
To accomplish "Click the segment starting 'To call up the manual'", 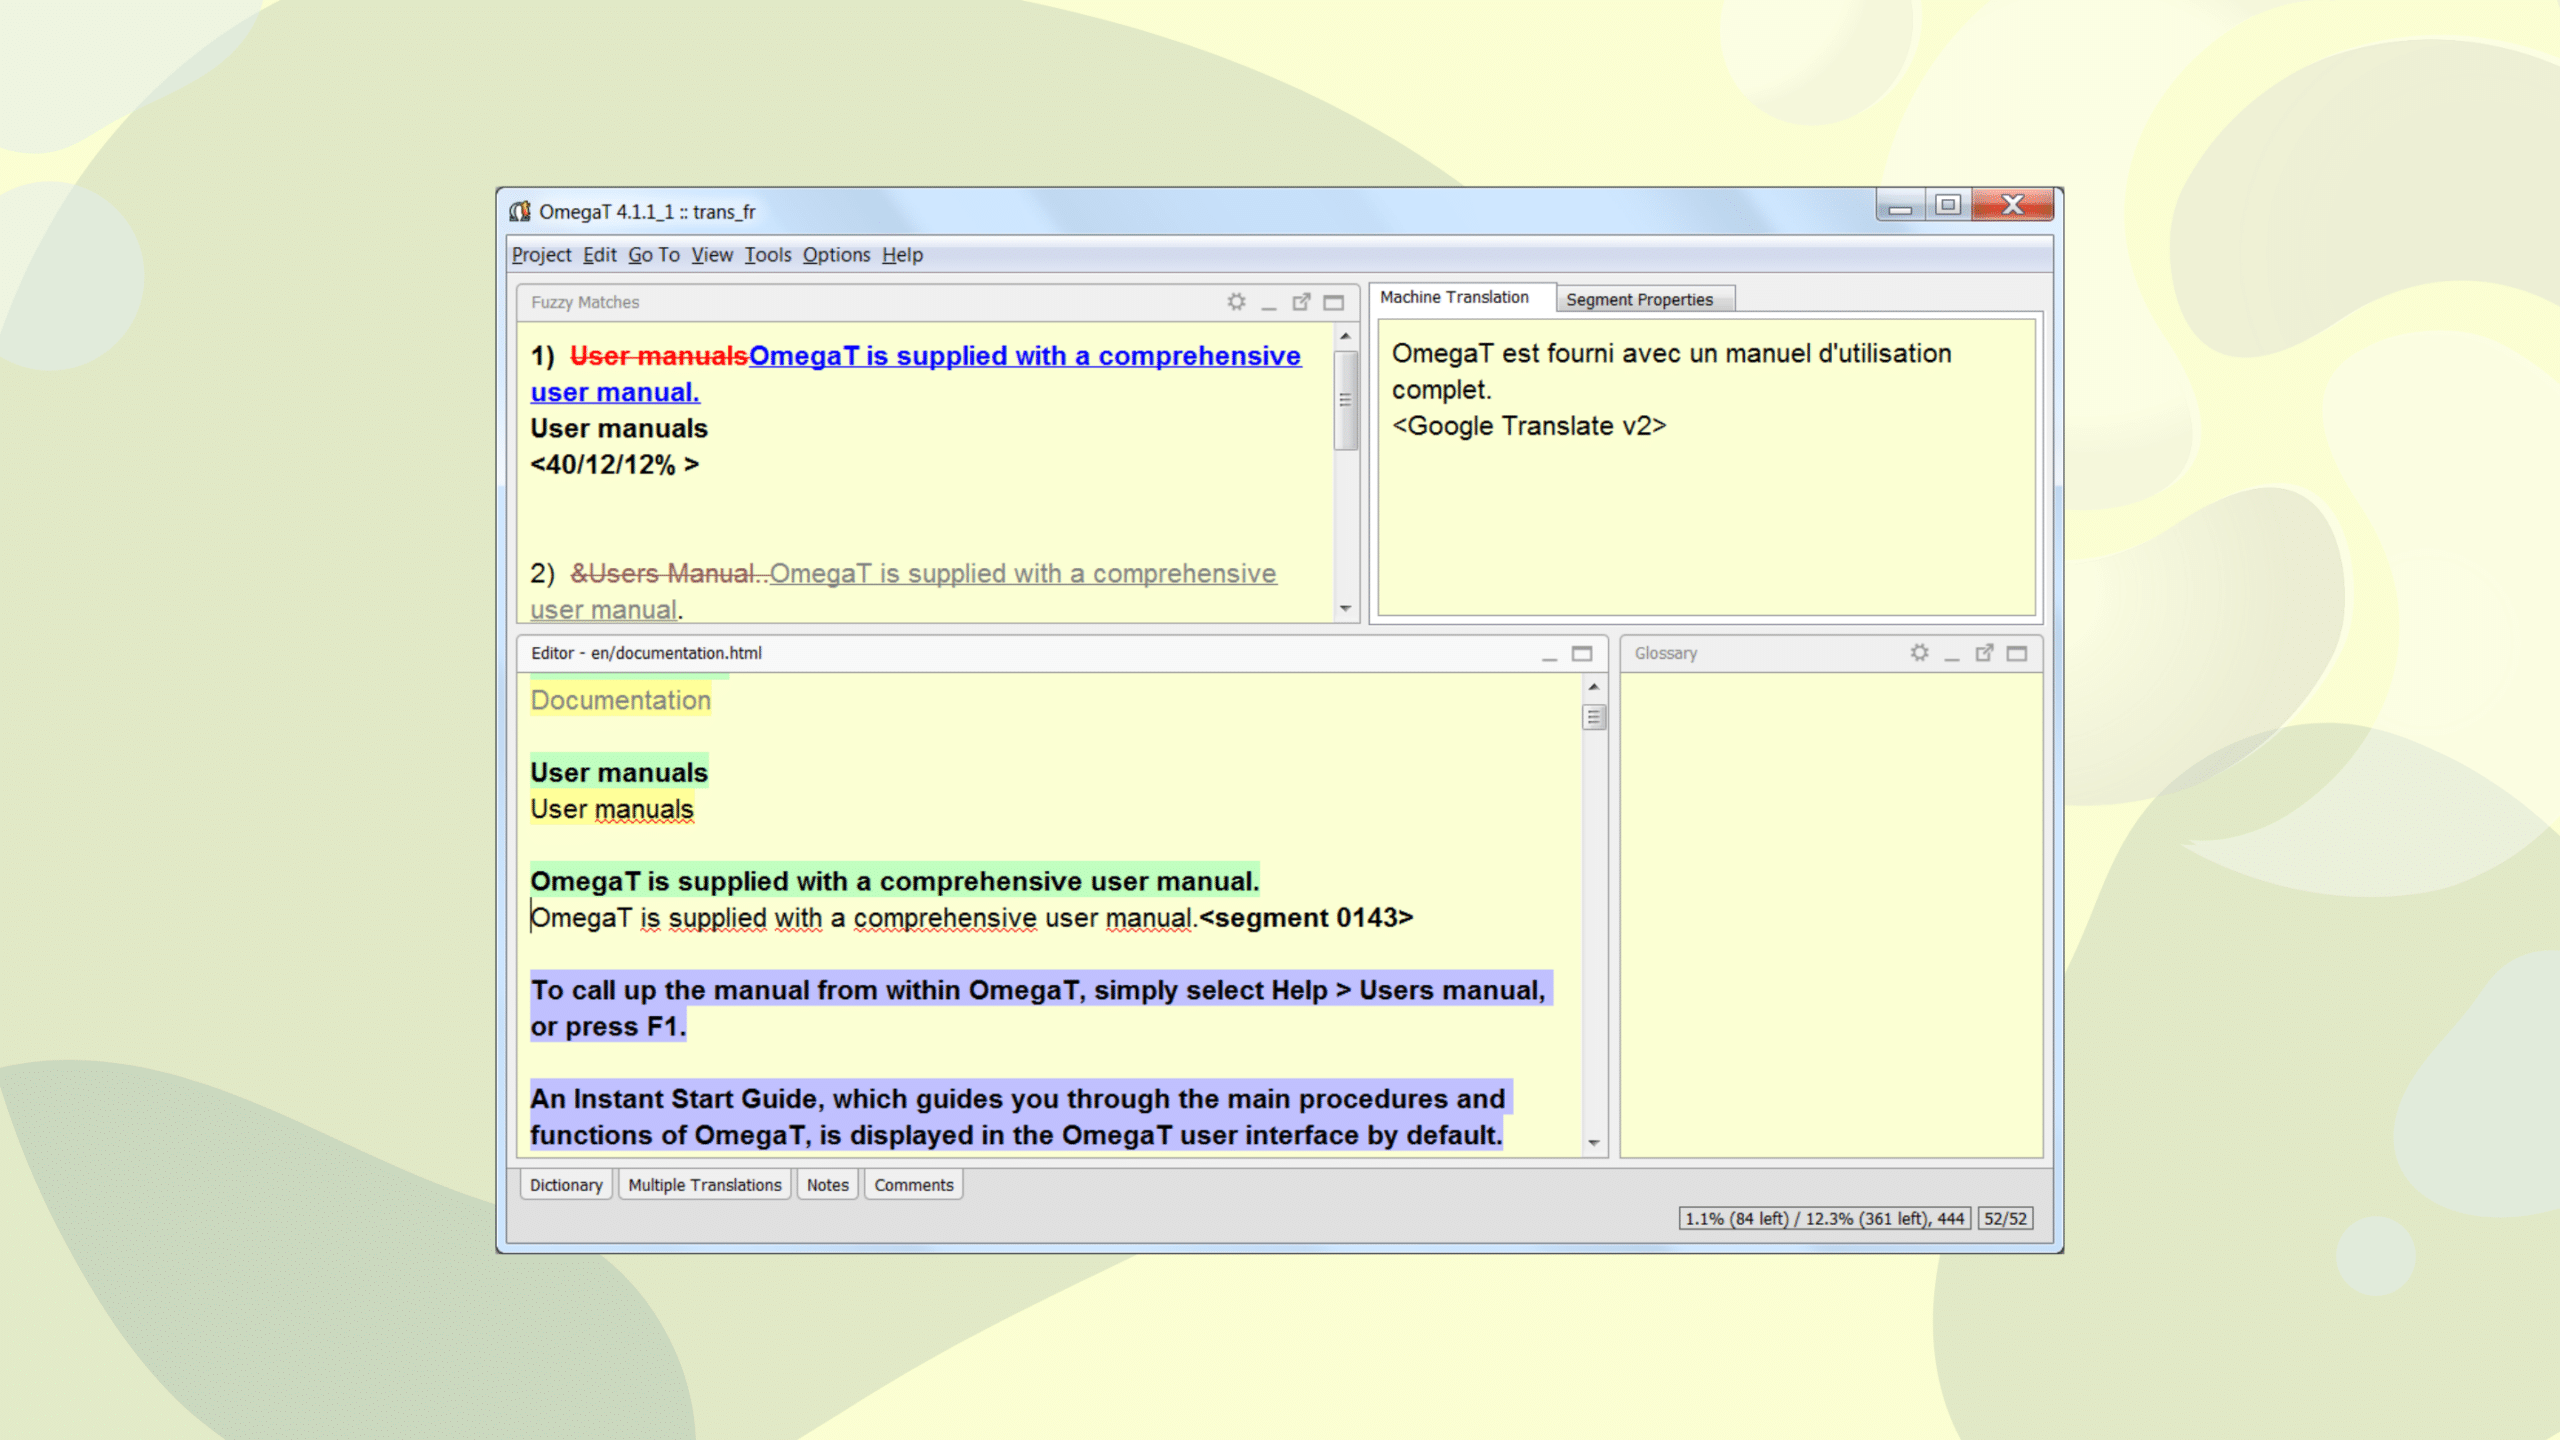I will tap(1041, 1008).
